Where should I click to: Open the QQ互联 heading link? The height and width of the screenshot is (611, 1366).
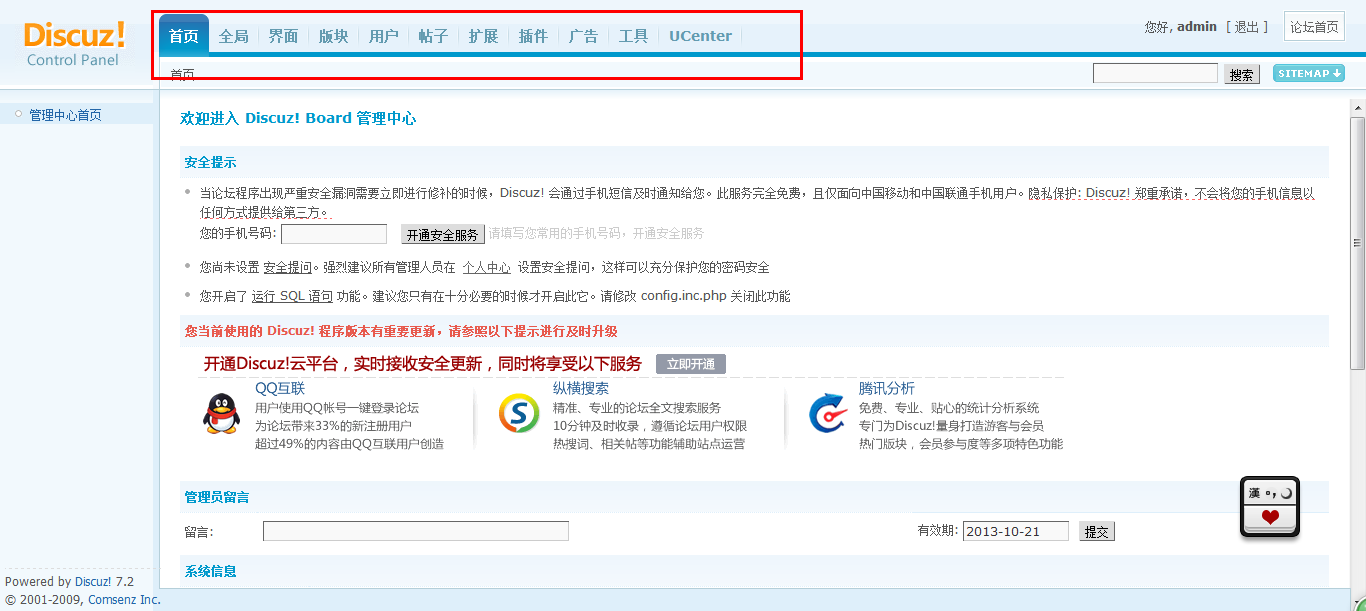[280, 388]
